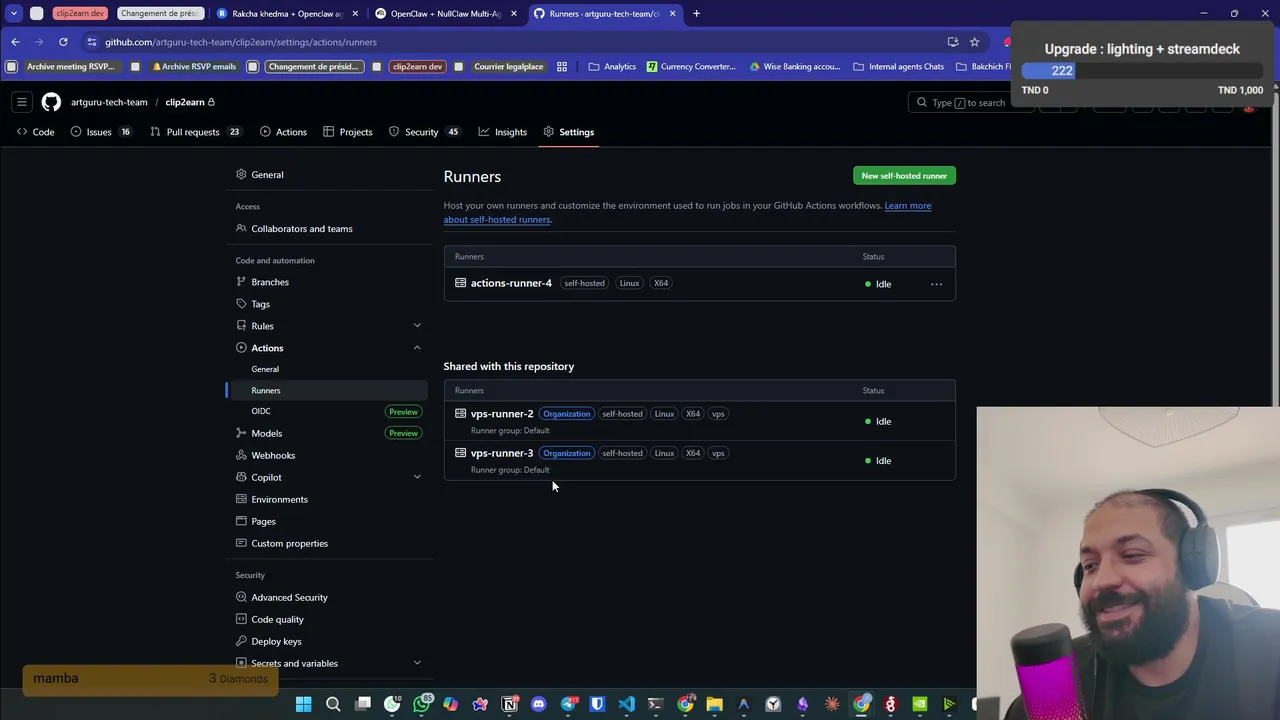Click New self-hosted runner button
The height and width of the screenshot is (720, 1280).
click(x=904, y=176)
